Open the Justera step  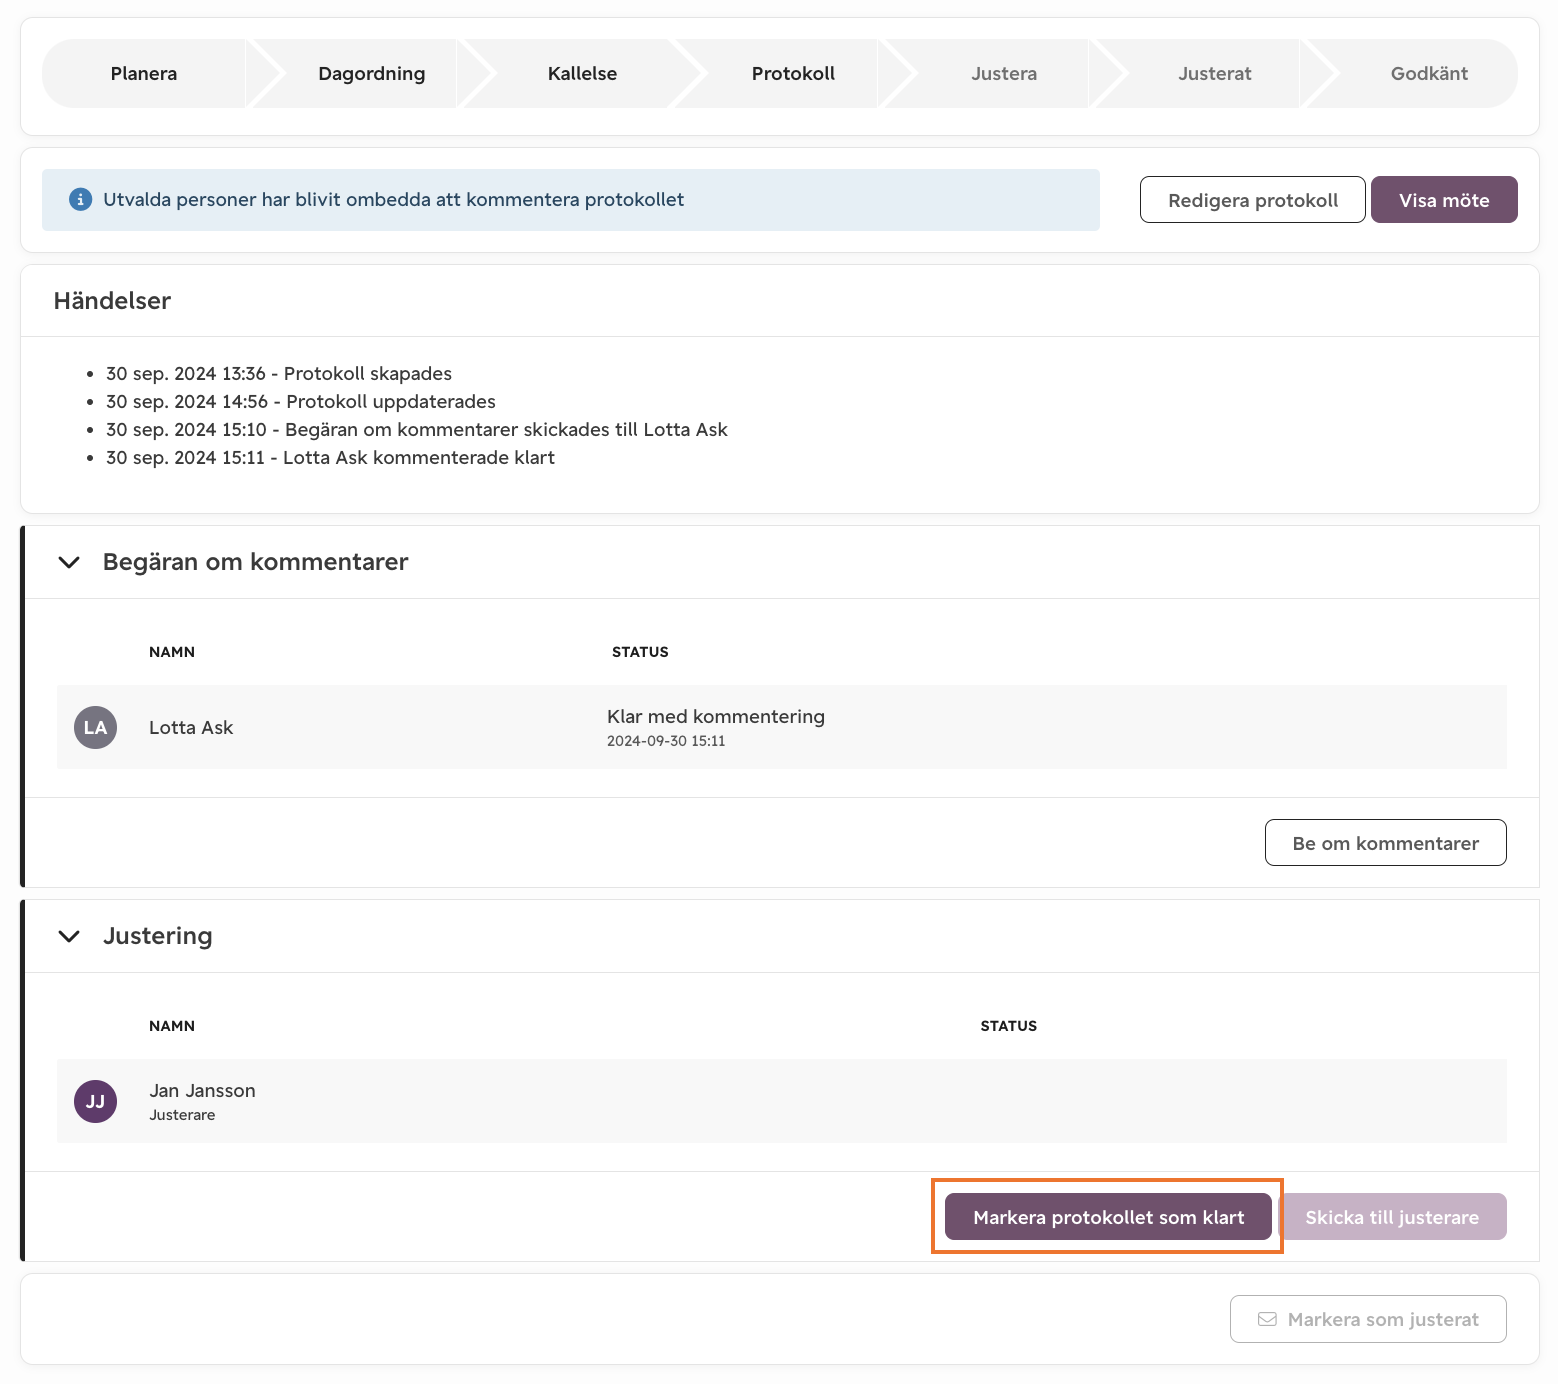tap(1004, 73)
